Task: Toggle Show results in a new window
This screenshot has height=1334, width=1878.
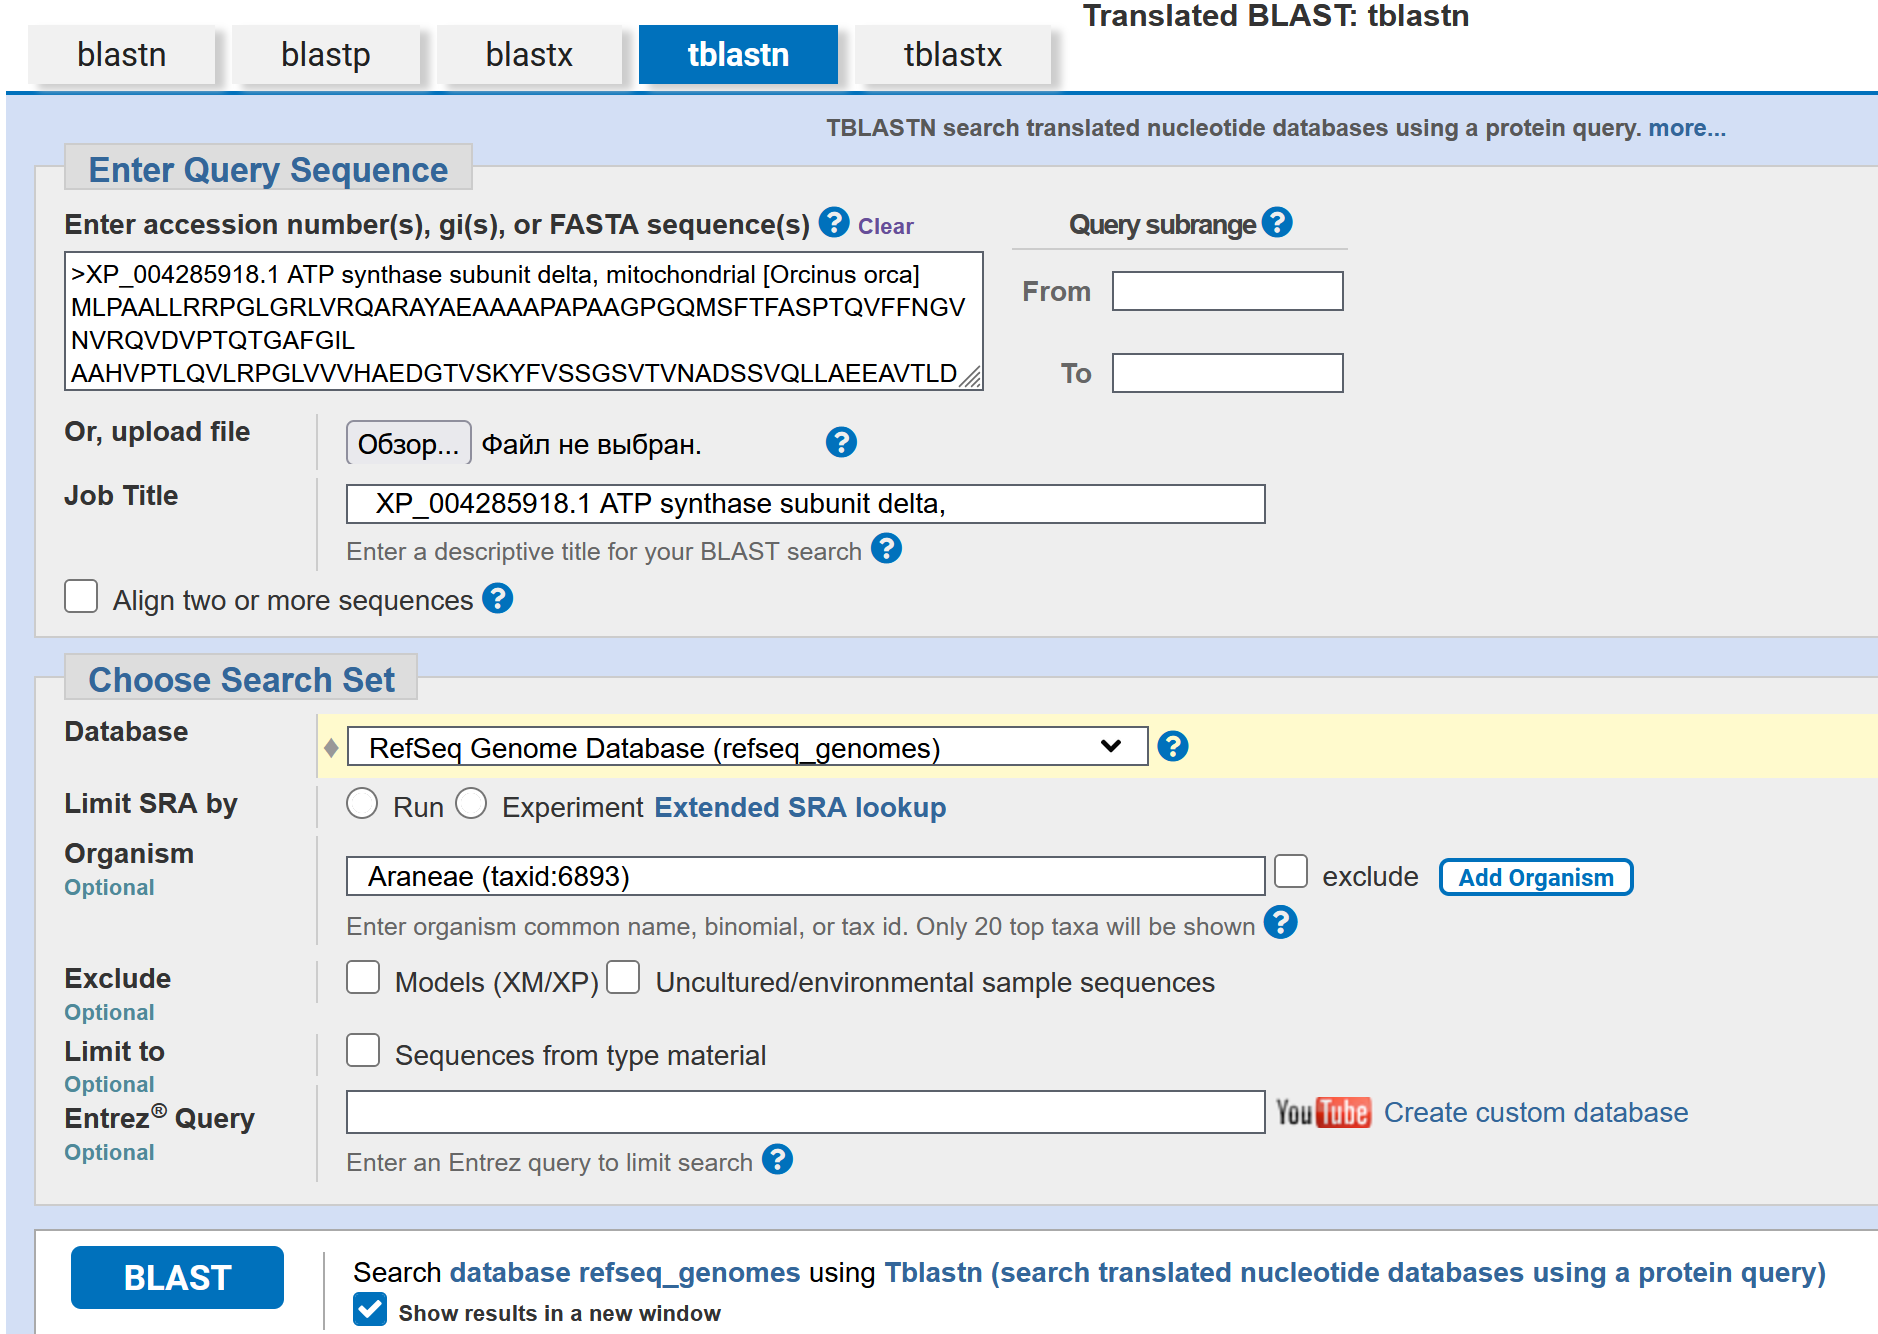Action: coord(370,1310)
